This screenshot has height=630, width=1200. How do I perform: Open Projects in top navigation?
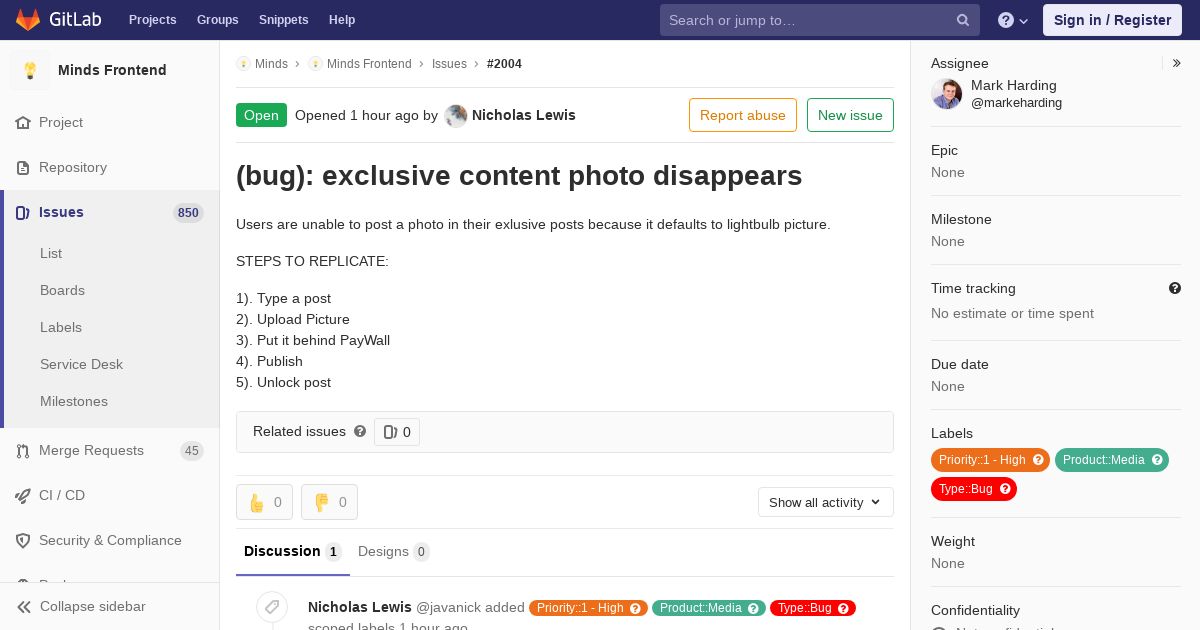click(x=152, y=20)
